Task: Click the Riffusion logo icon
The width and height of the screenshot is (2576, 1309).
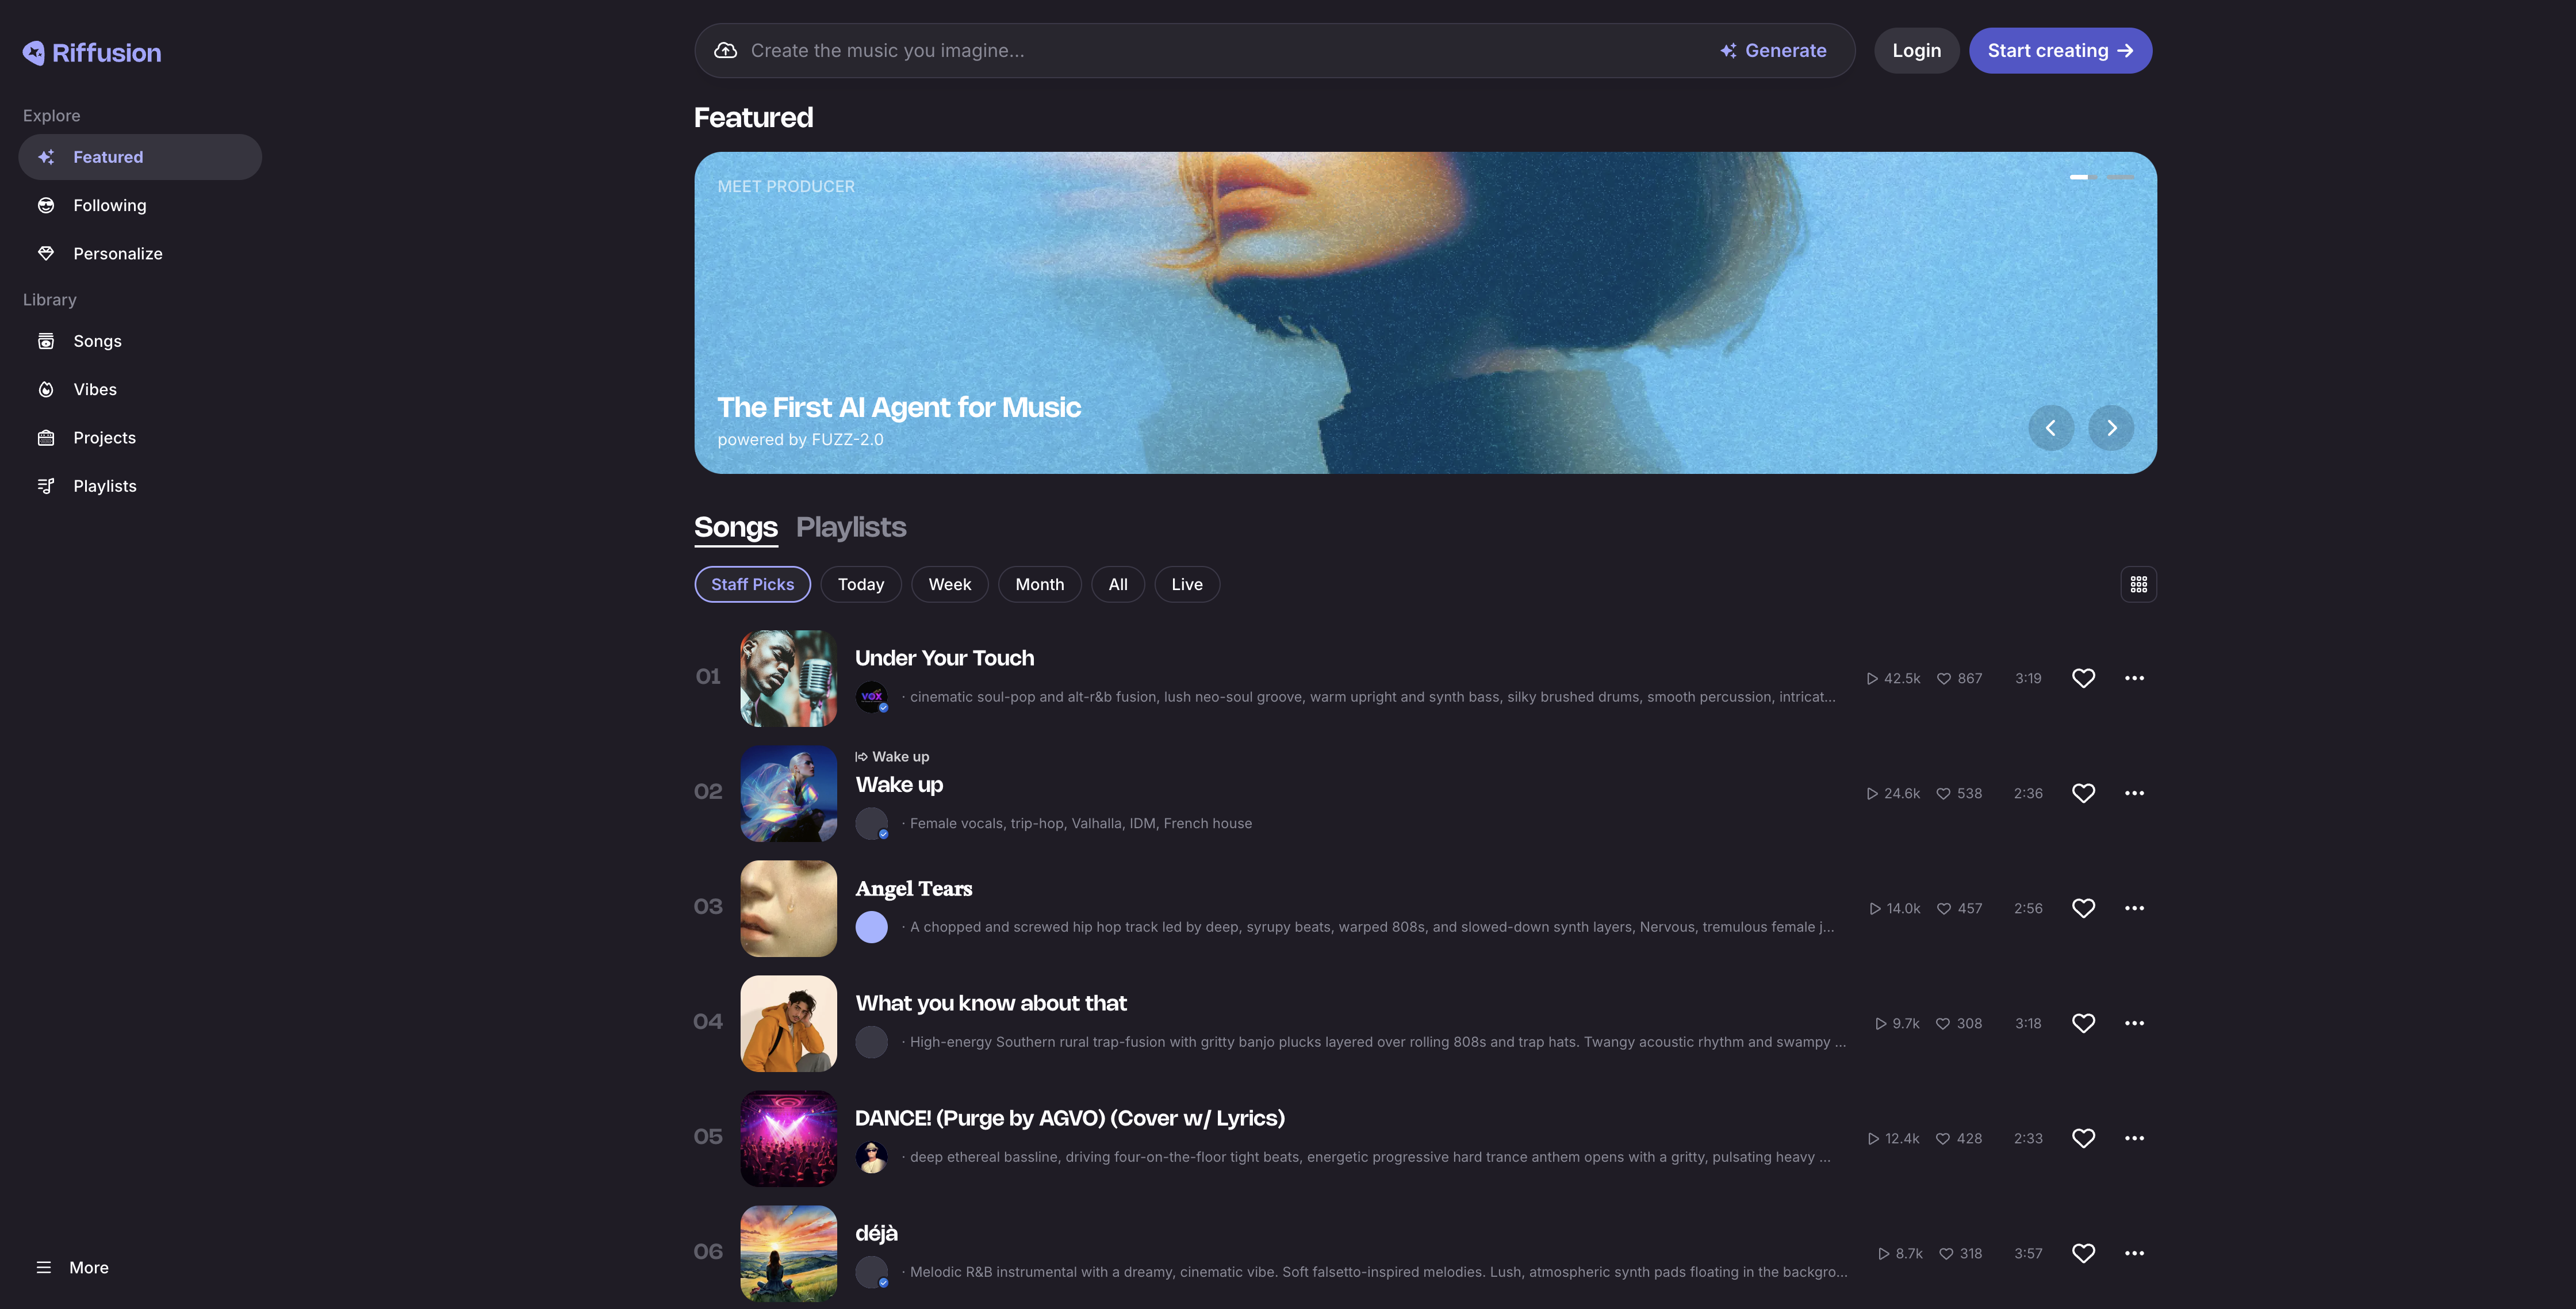Action: 34,53
